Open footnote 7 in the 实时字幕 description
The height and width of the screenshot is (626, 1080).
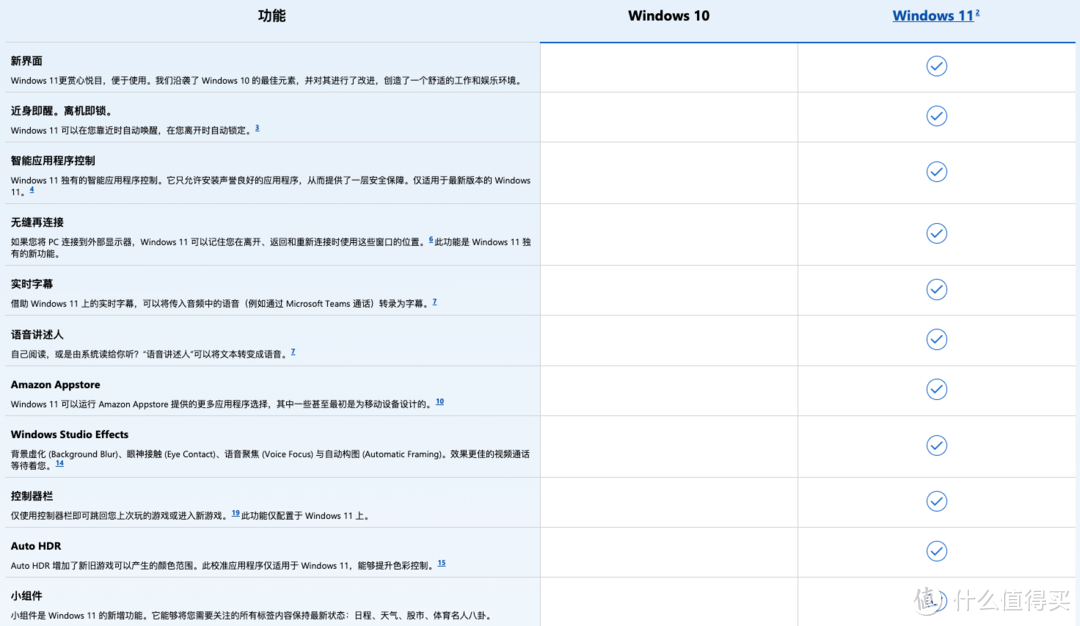435,302
